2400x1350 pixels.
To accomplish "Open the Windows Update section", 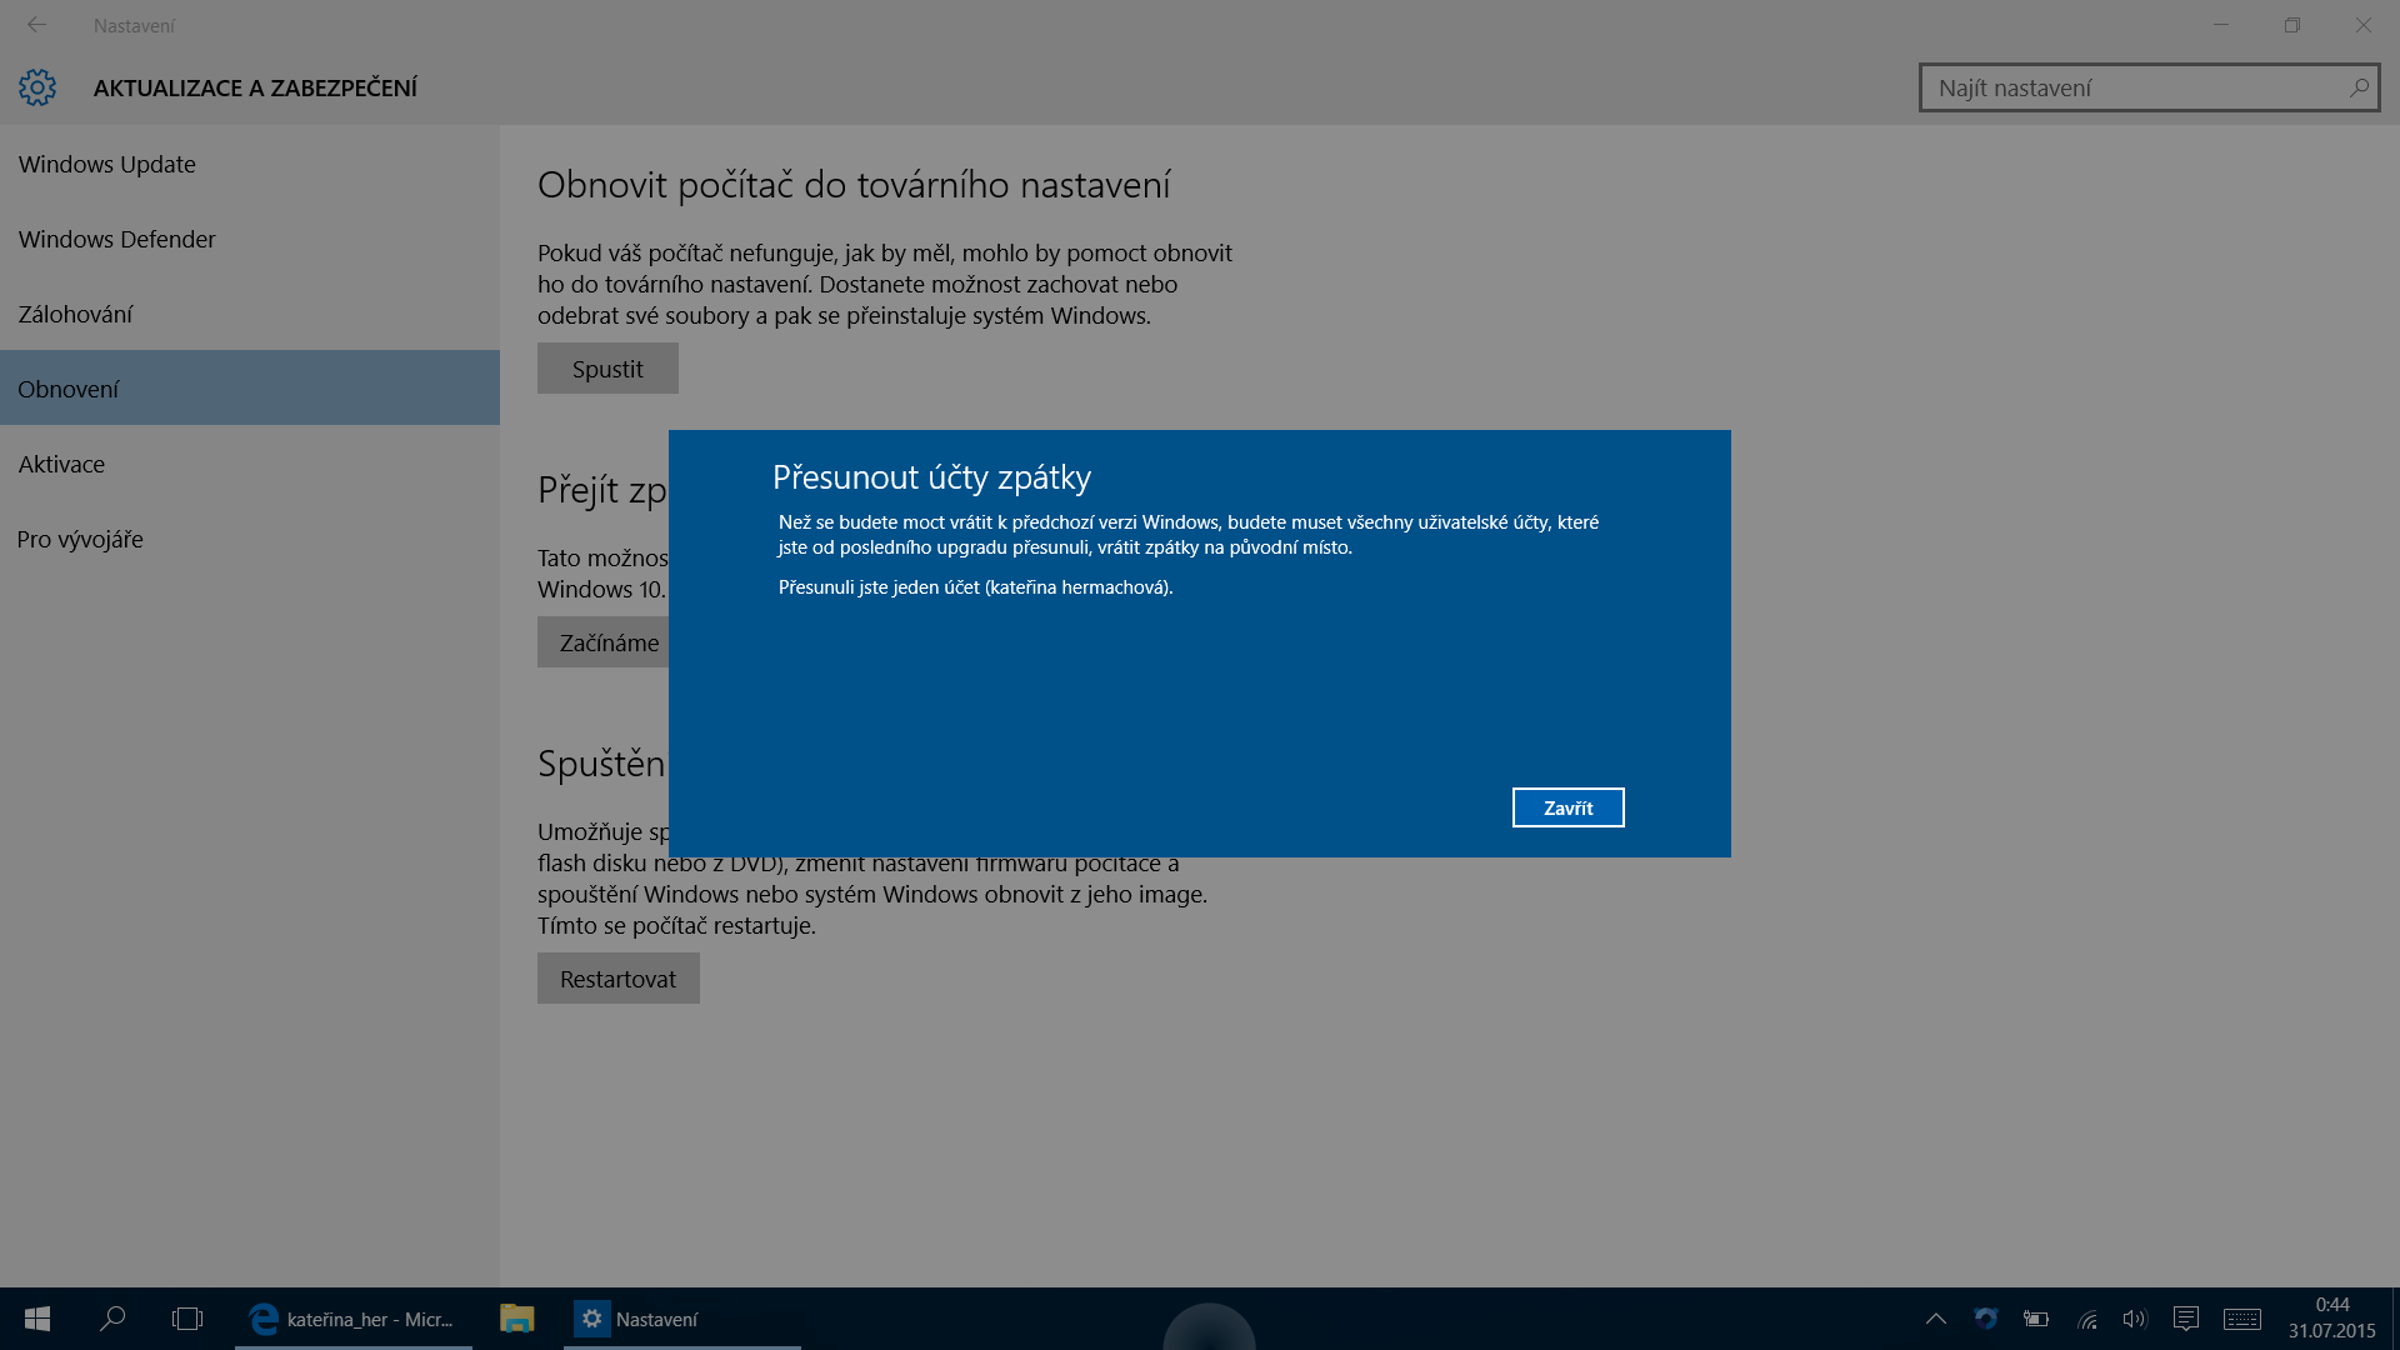I will [x=107, y=164].
